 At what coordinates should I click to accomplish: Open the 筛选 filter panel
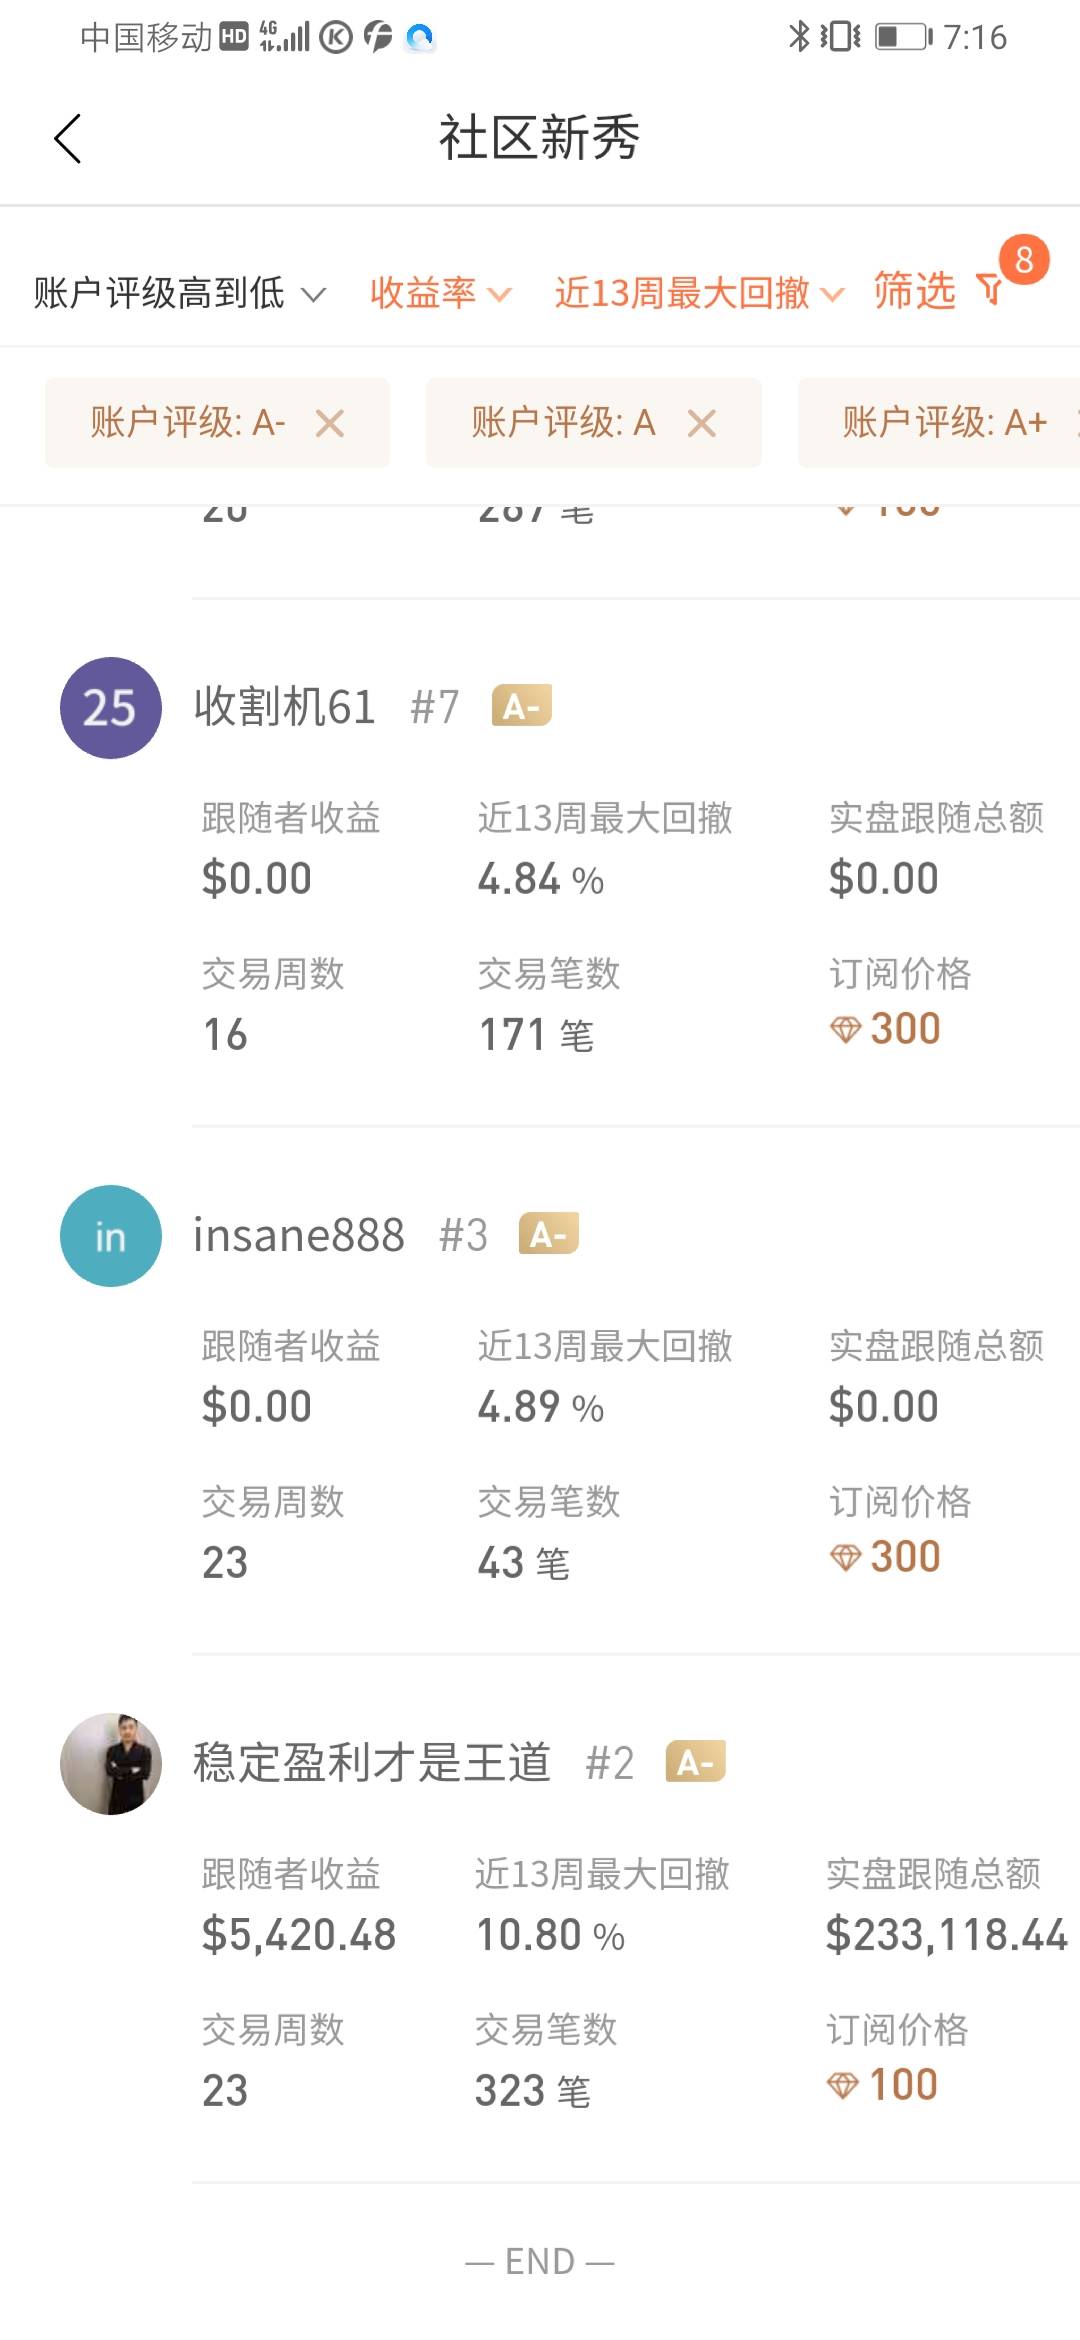click(915, 291)
